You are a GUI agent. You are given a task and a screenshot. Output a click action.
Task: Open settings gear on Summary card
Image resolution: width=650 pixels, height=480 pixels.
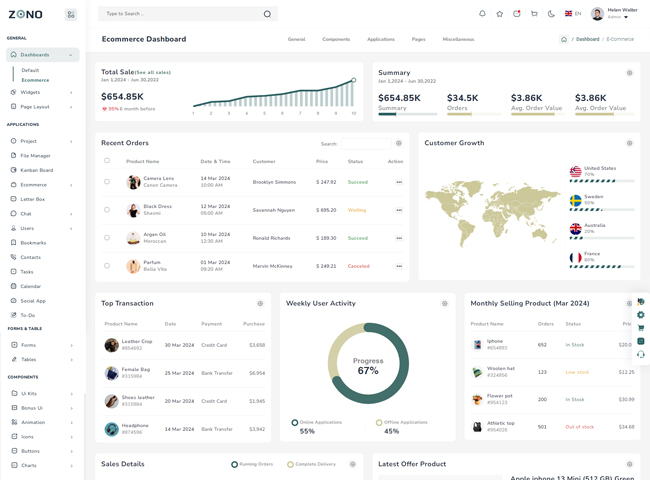point(629,73)
